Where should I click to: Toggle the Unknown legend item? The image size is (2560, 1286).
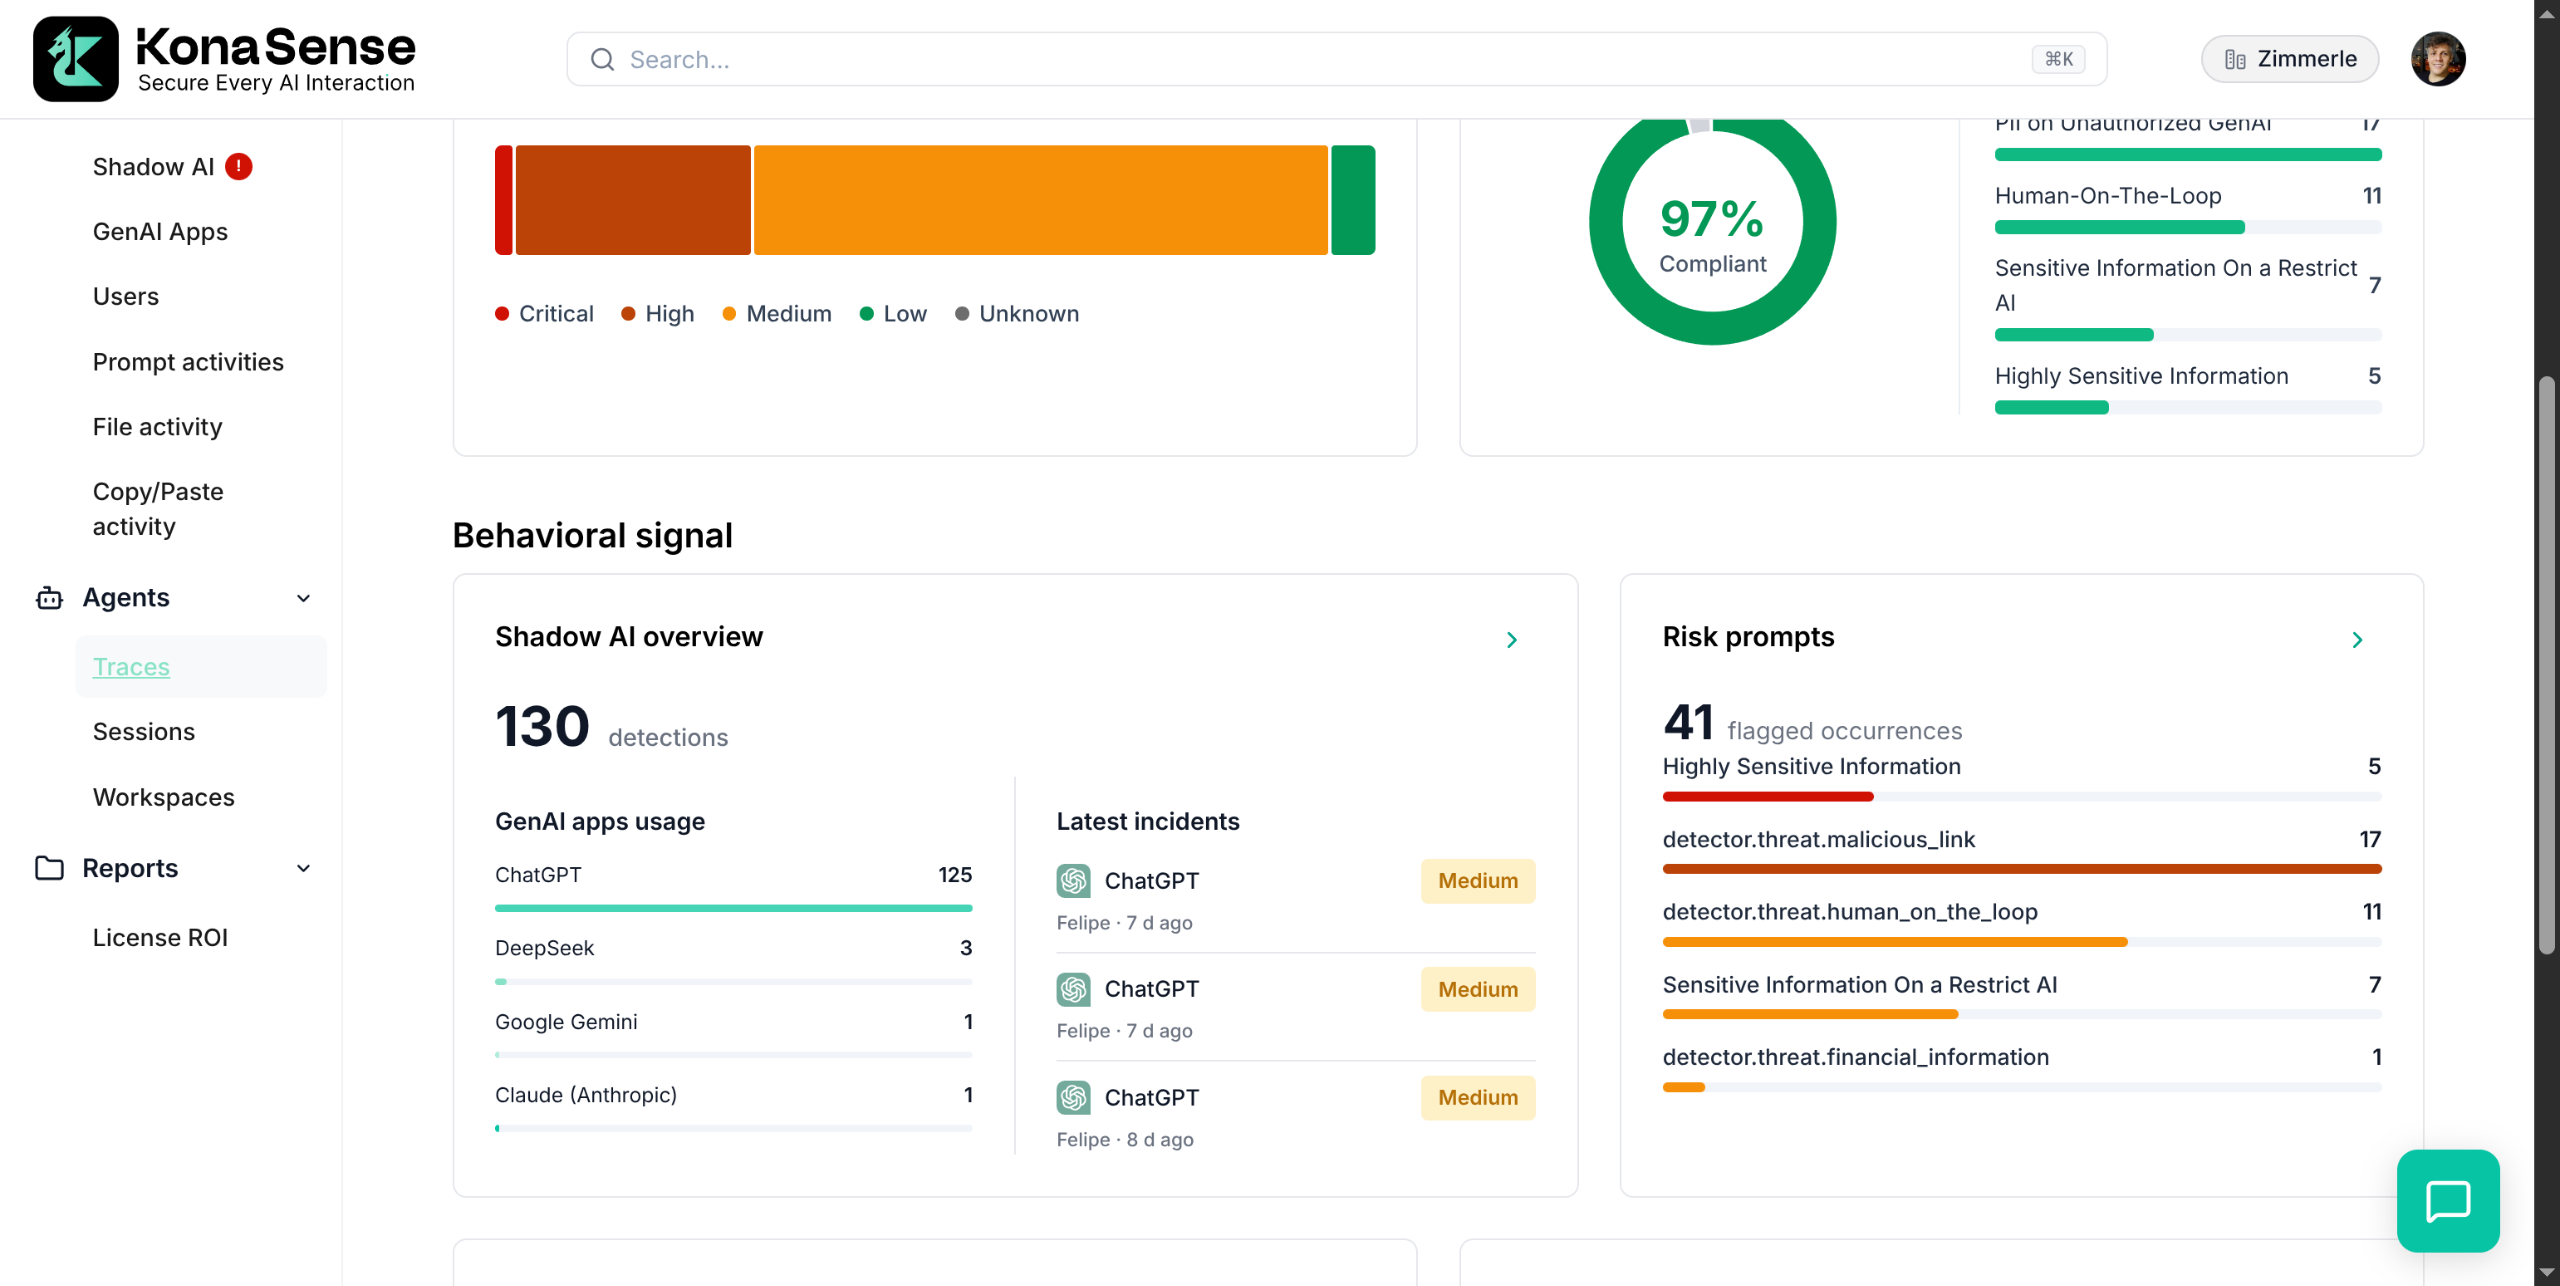[x=1017, y=314]
